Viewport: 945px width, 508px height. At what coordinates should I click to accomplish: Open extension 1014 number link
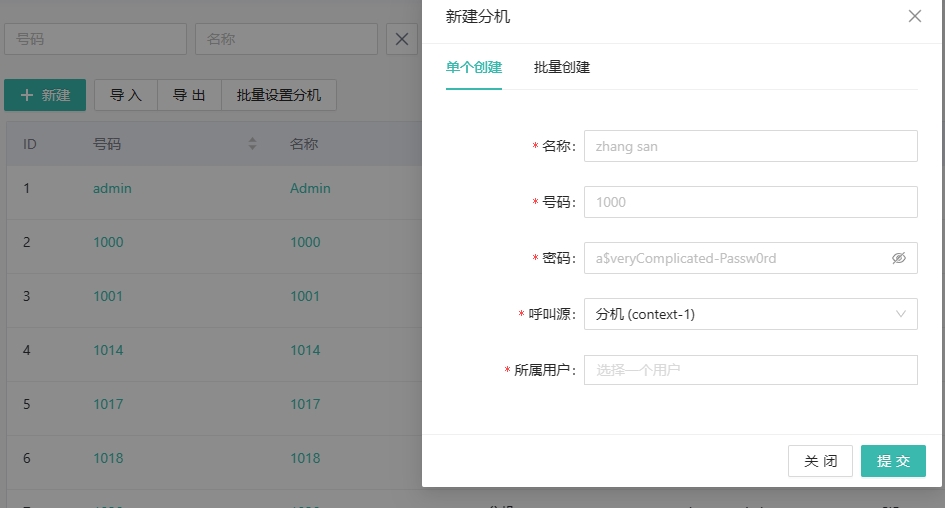(108, 350)
